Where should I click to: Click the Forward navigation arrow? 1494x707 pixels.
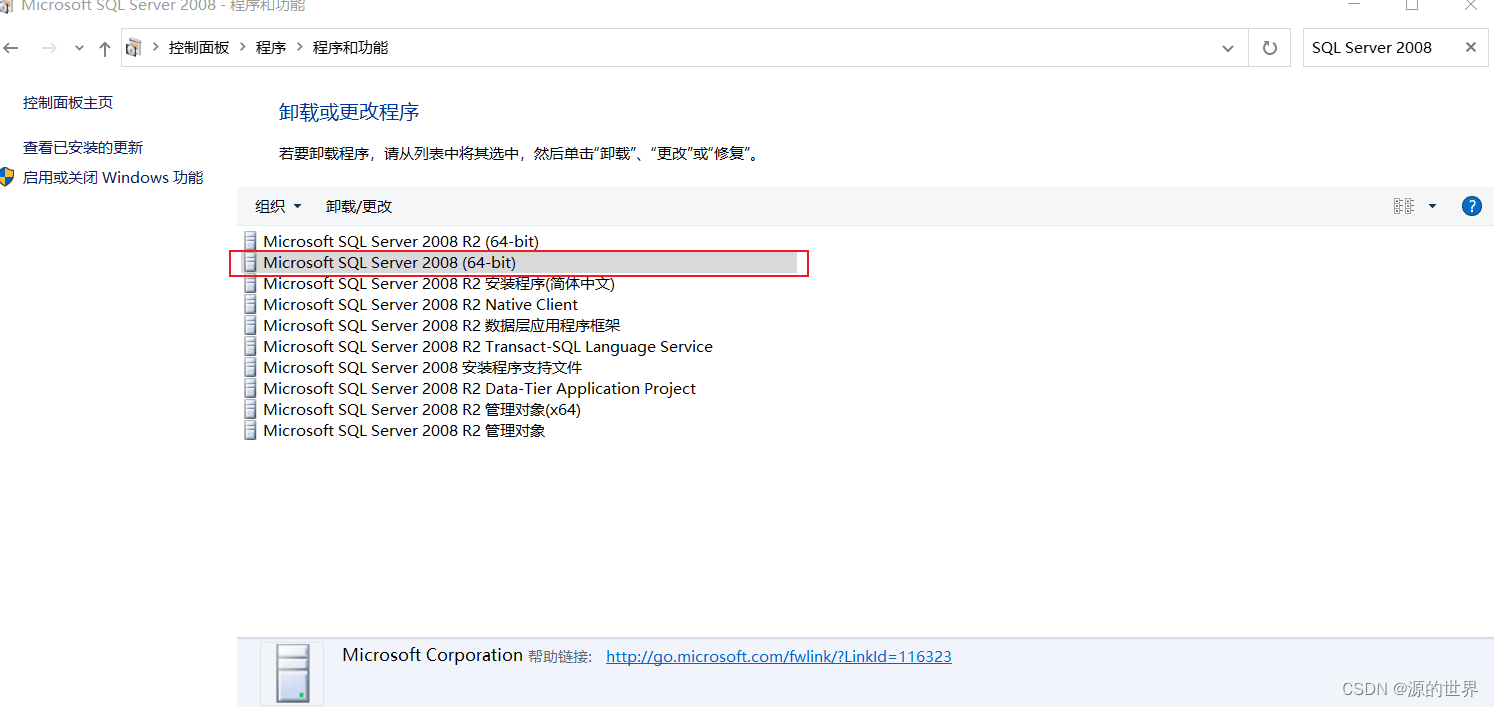coord(49,48)
